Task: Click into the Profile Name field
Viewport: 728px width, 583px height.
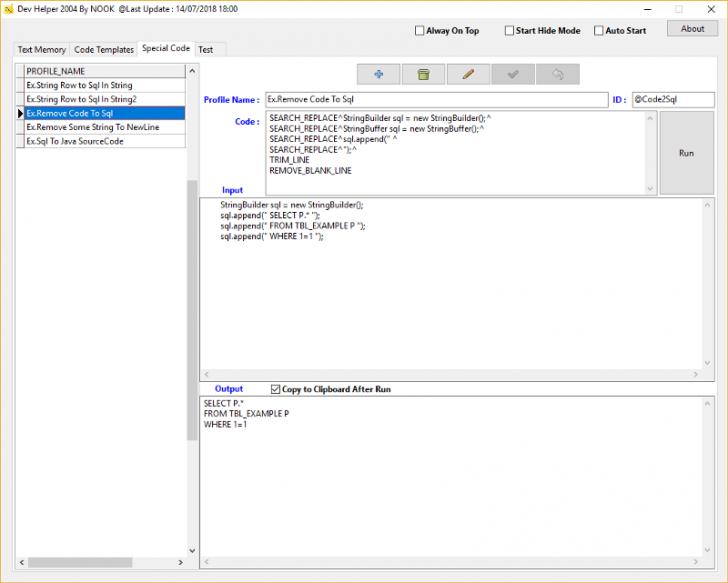Action: [x=436, y=99]
